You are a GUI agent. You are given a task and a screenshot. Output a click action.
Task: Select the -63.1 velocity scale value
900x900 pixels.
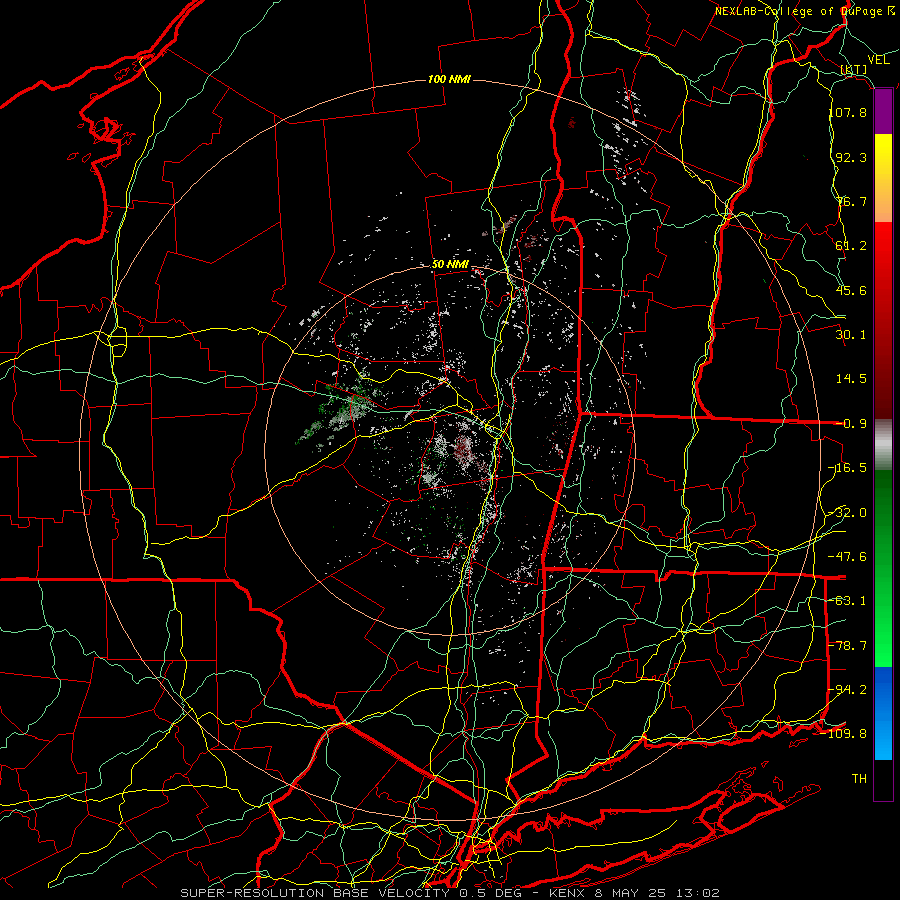pos(848,601)
